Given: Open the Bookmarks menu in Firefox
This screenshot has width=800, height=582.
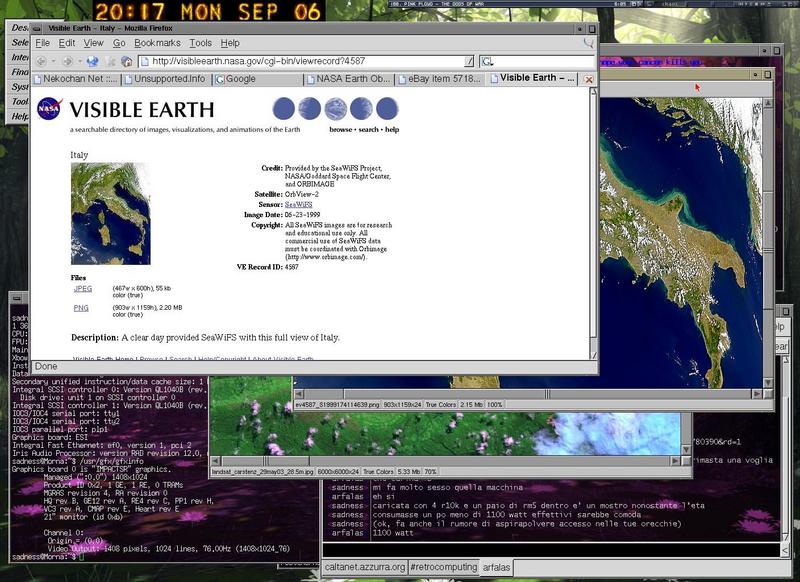Looking at the screenshot, I should tap(157, 43).
